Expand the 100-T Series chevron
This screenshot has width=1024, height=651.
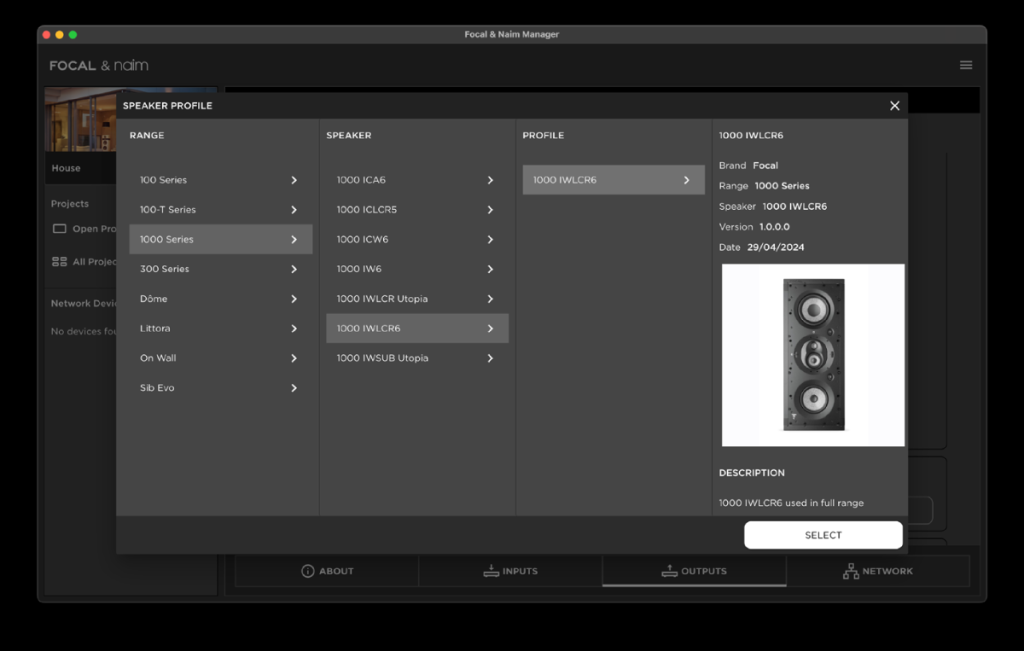coord(294,210)
